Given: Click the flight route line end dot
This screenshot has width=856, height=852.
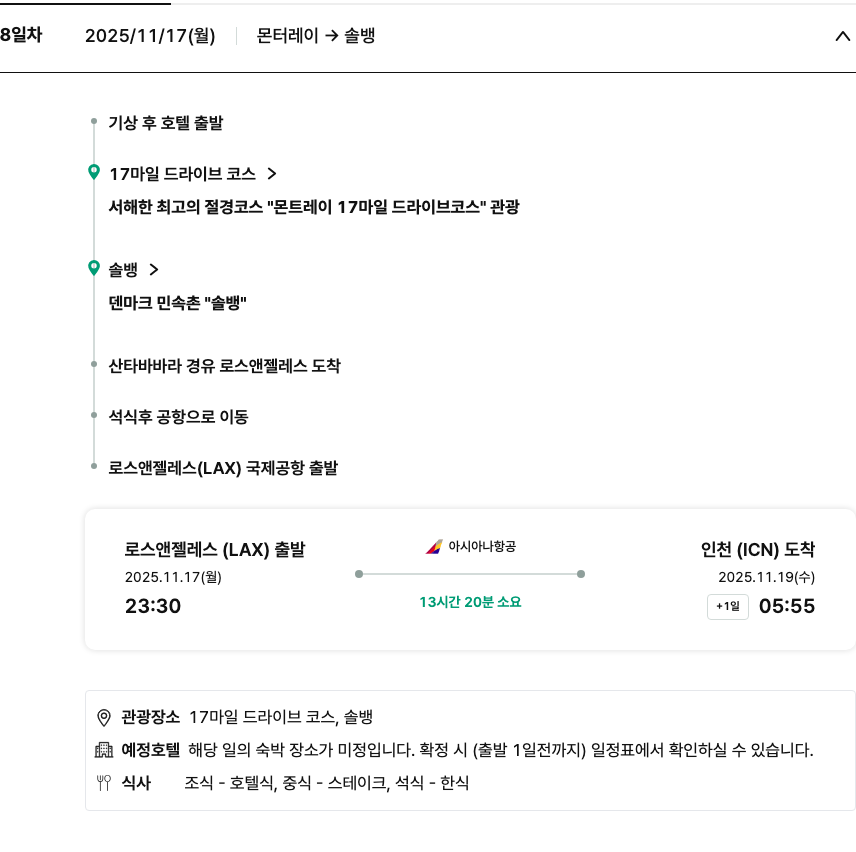Looking at the screenshot, I should pyautogui.click(x=581, y=574).
